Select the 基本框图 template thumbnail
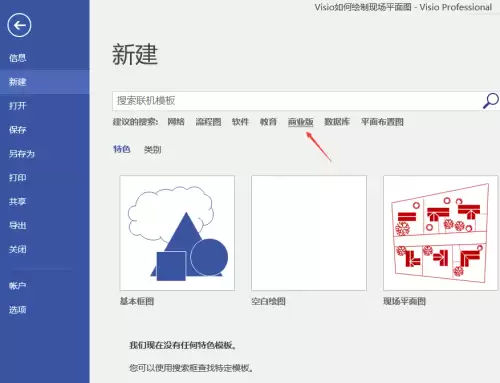500x383 pixels. click(x=177, y=233)
